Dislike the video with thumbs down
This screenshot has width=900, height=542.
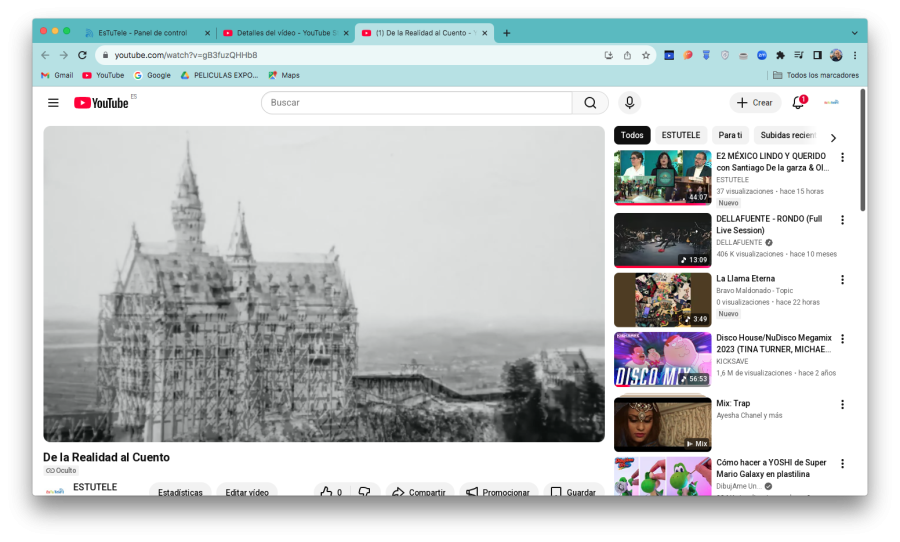pos(364,491)
